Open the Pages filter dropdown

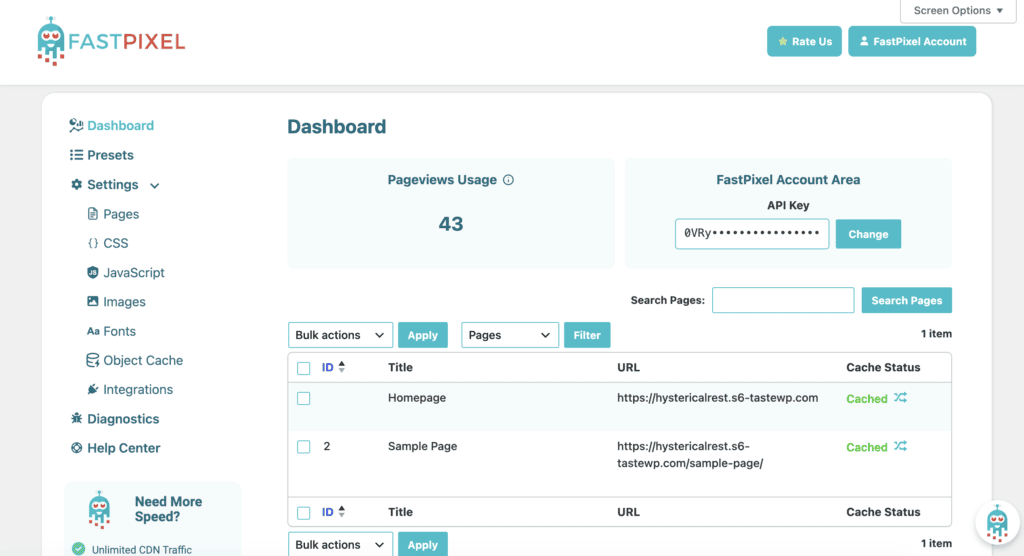tap(510, 335)
